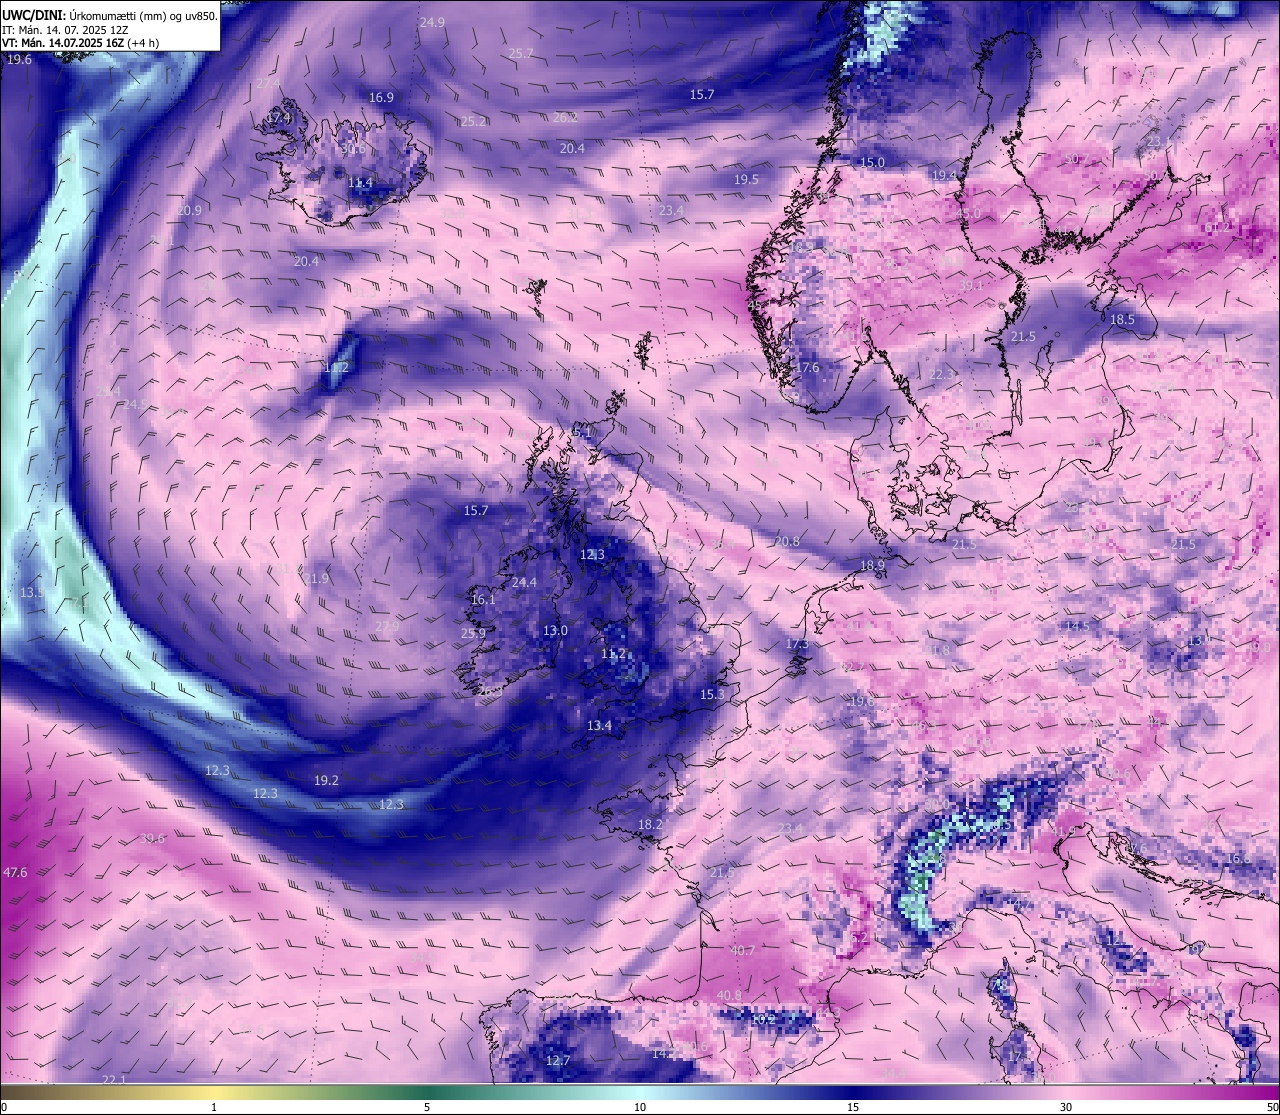Viewport: 1280px width, 1115px height.
Task: Click the VT: Mán. 14.07.2025 16Z line
Action: coord(80,43)
